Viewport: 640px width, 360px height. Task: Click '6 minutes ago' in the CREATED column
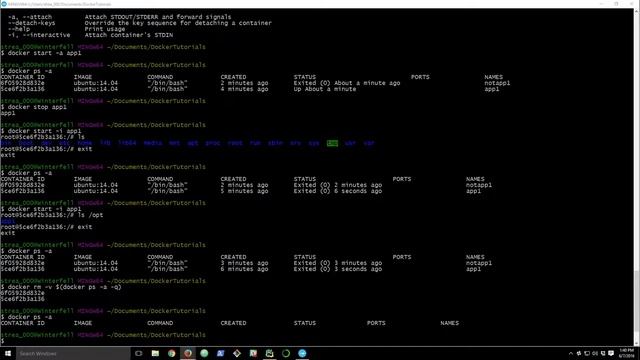(244, 269)
